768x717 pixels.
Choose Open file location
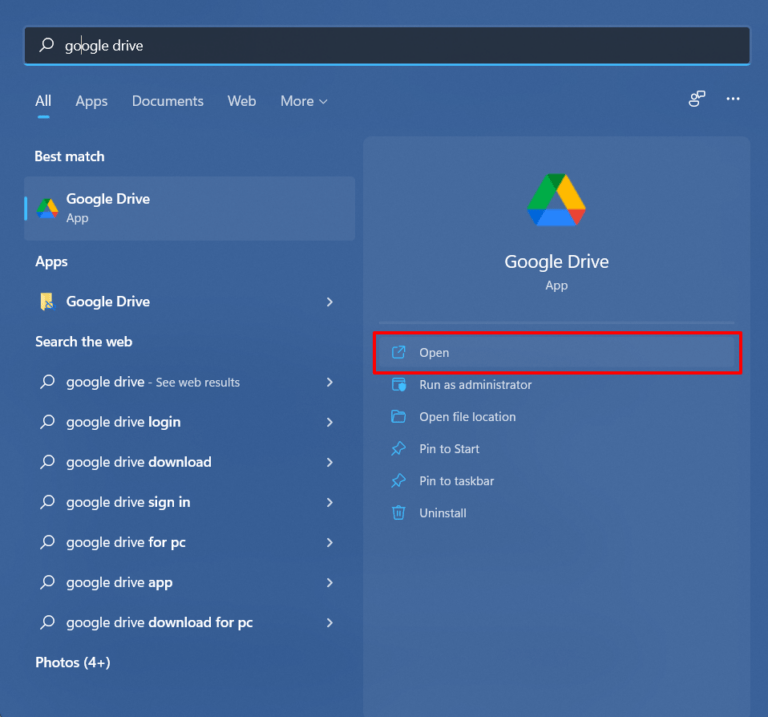557,417
